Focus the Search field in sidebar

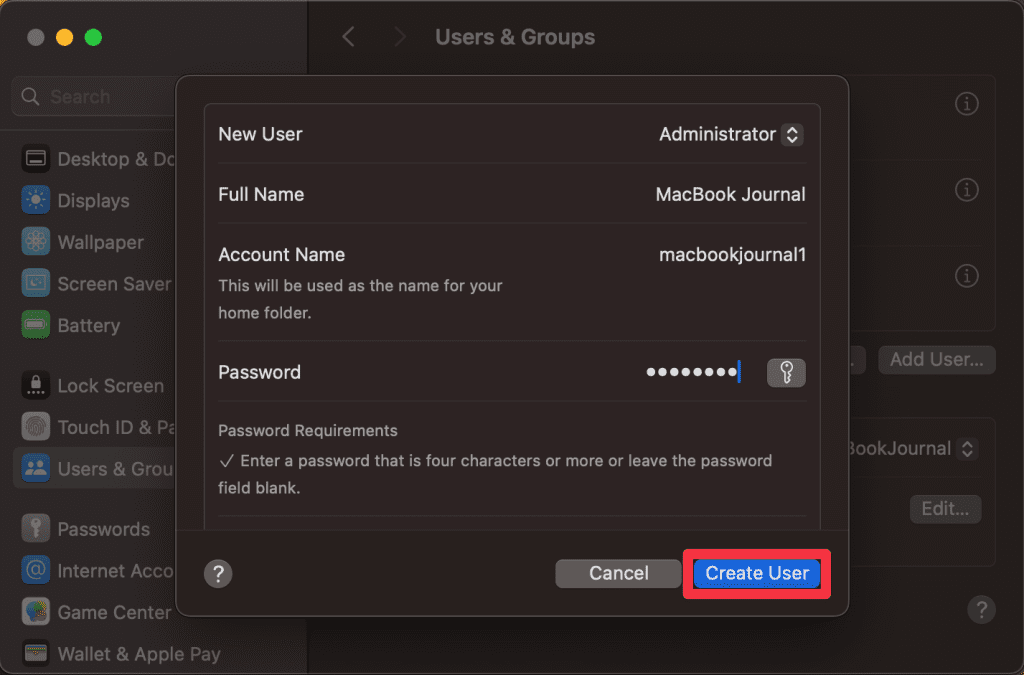95,97
